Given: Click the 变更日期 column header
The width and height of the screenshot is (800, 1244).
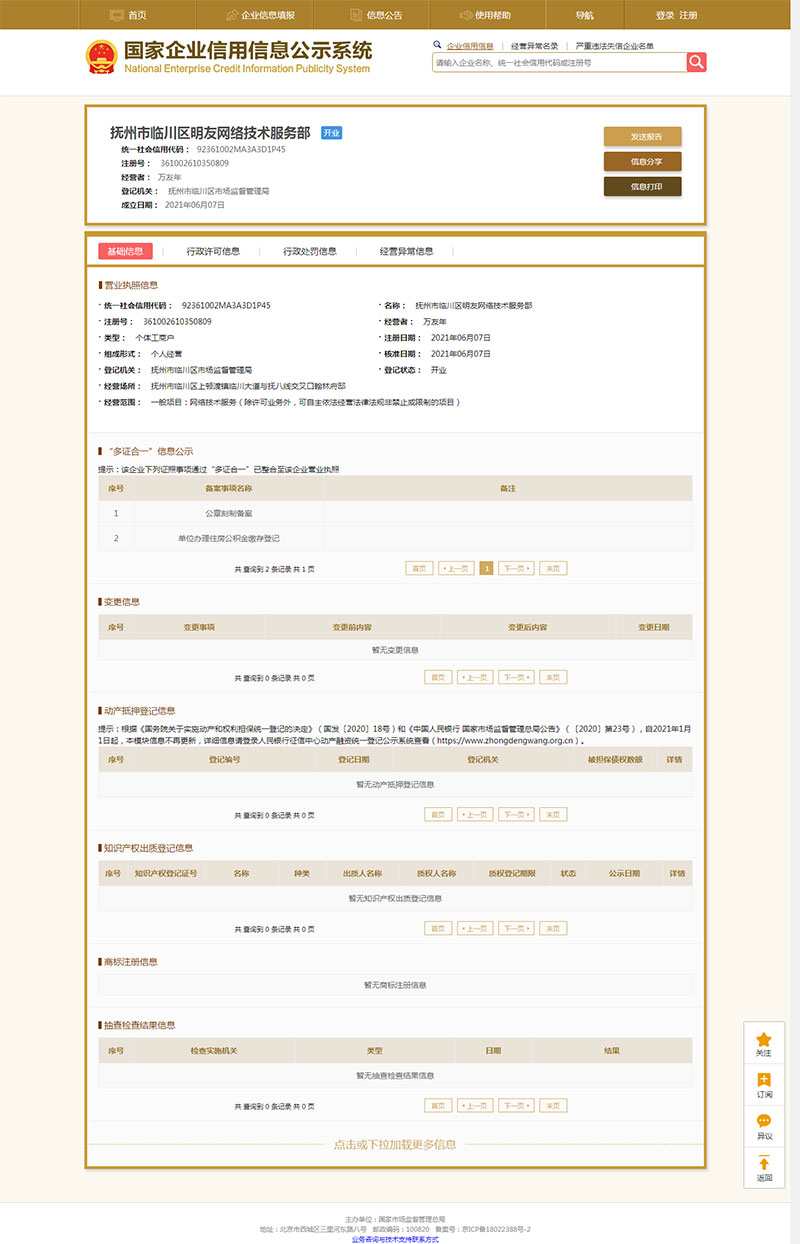Looking at the screenshot, I should coord(654,627).
